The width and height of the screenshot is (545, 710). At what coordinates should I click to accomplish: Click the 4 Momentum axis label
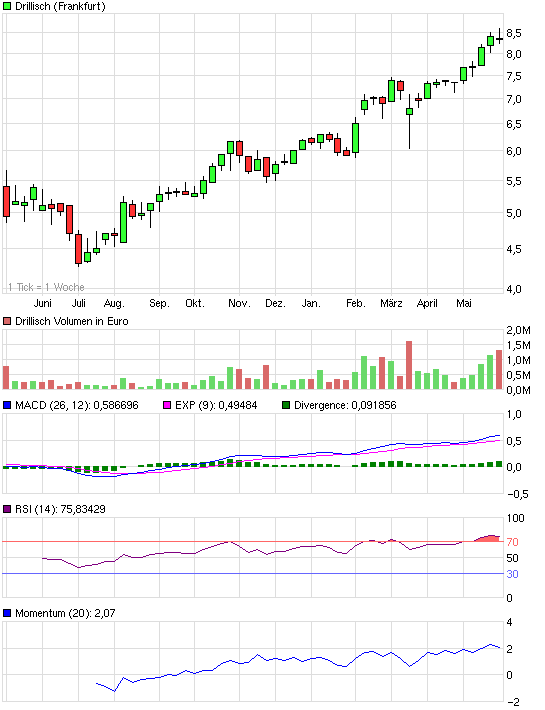[510, 622]
